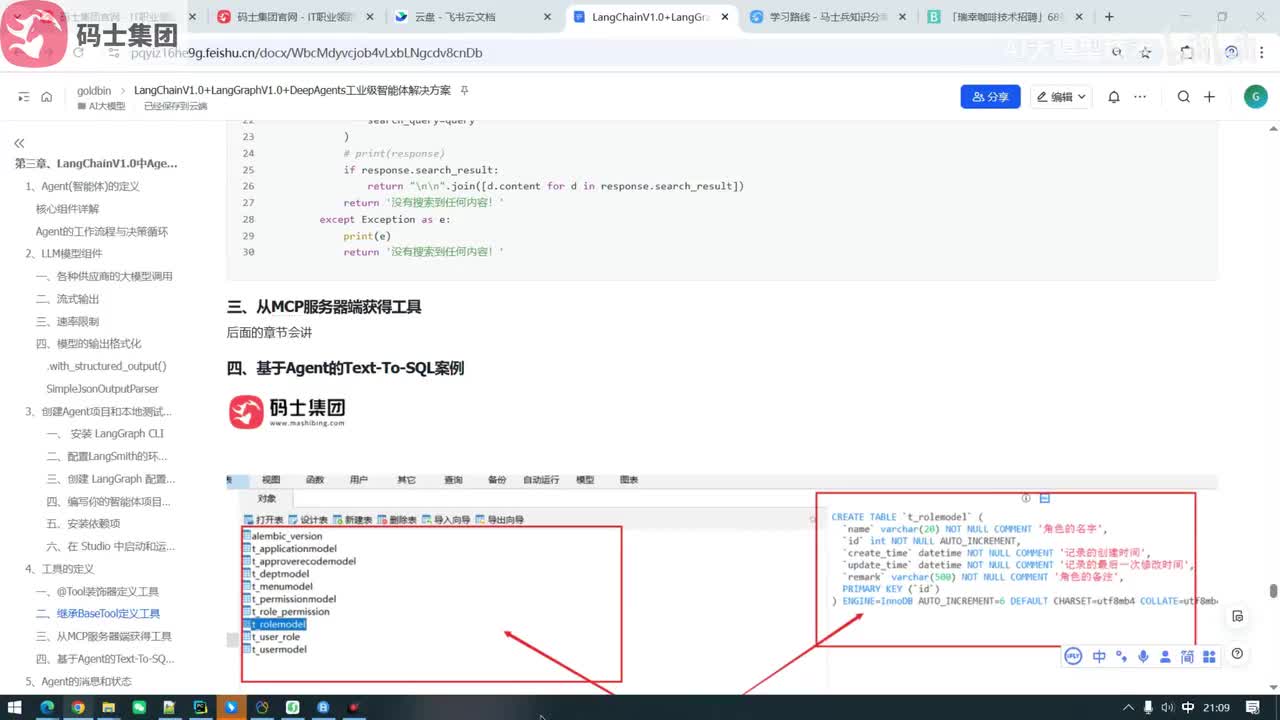Bookmark this page with star icon
The height and width of the screenshot is (720, 1280).
(x=1146, y=52)
